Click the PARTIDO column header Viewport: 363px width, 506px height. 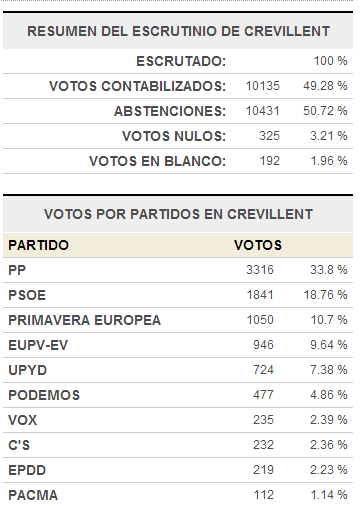(38, 245)
